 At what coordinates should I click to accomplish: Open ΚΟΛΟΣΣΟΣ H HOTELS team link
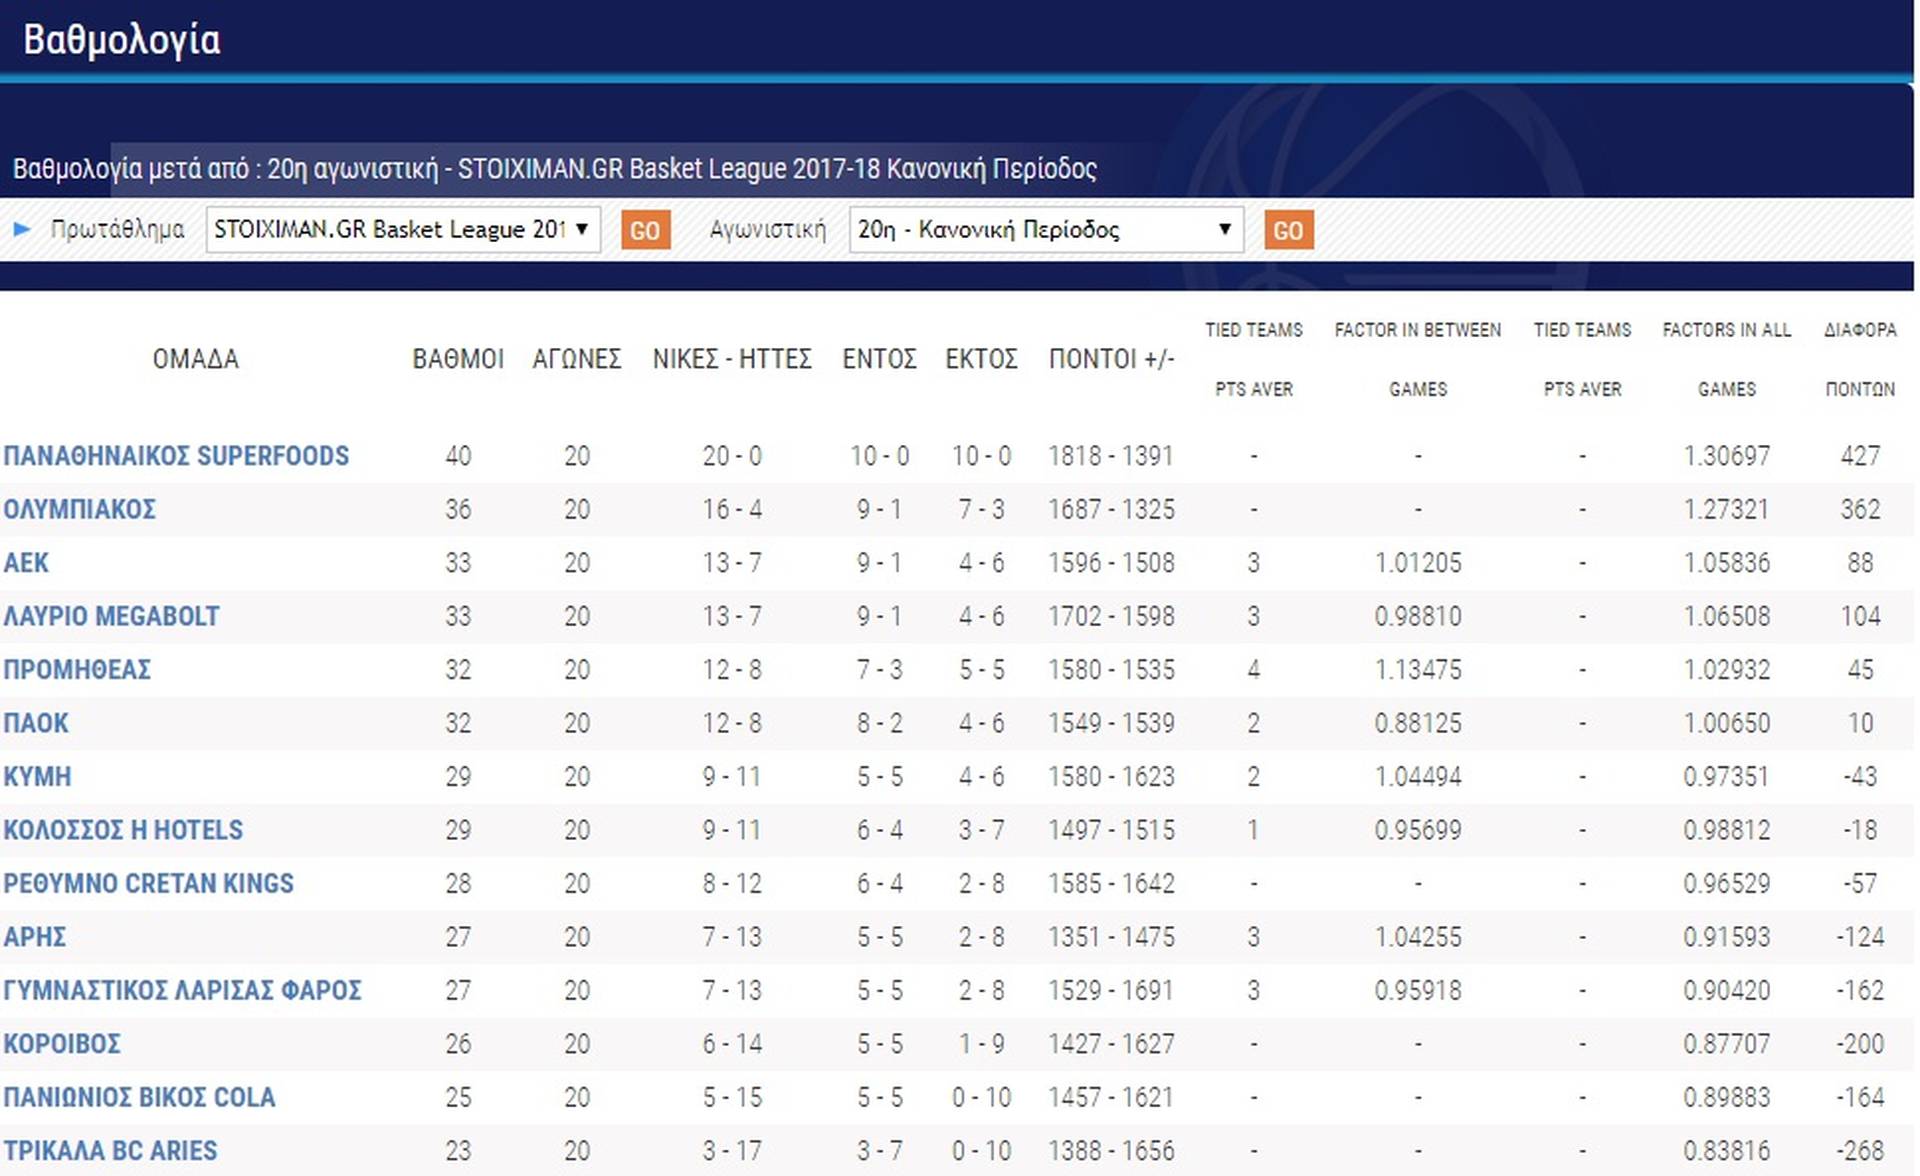(123, 830)
